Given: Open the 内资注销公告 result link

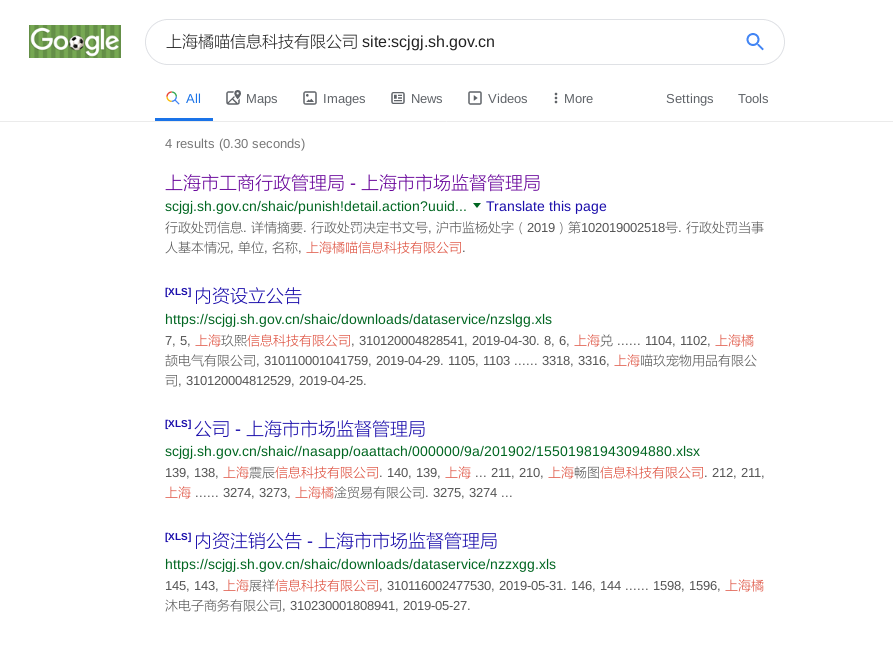Looking at the screenshot, I should coord(346,541).
